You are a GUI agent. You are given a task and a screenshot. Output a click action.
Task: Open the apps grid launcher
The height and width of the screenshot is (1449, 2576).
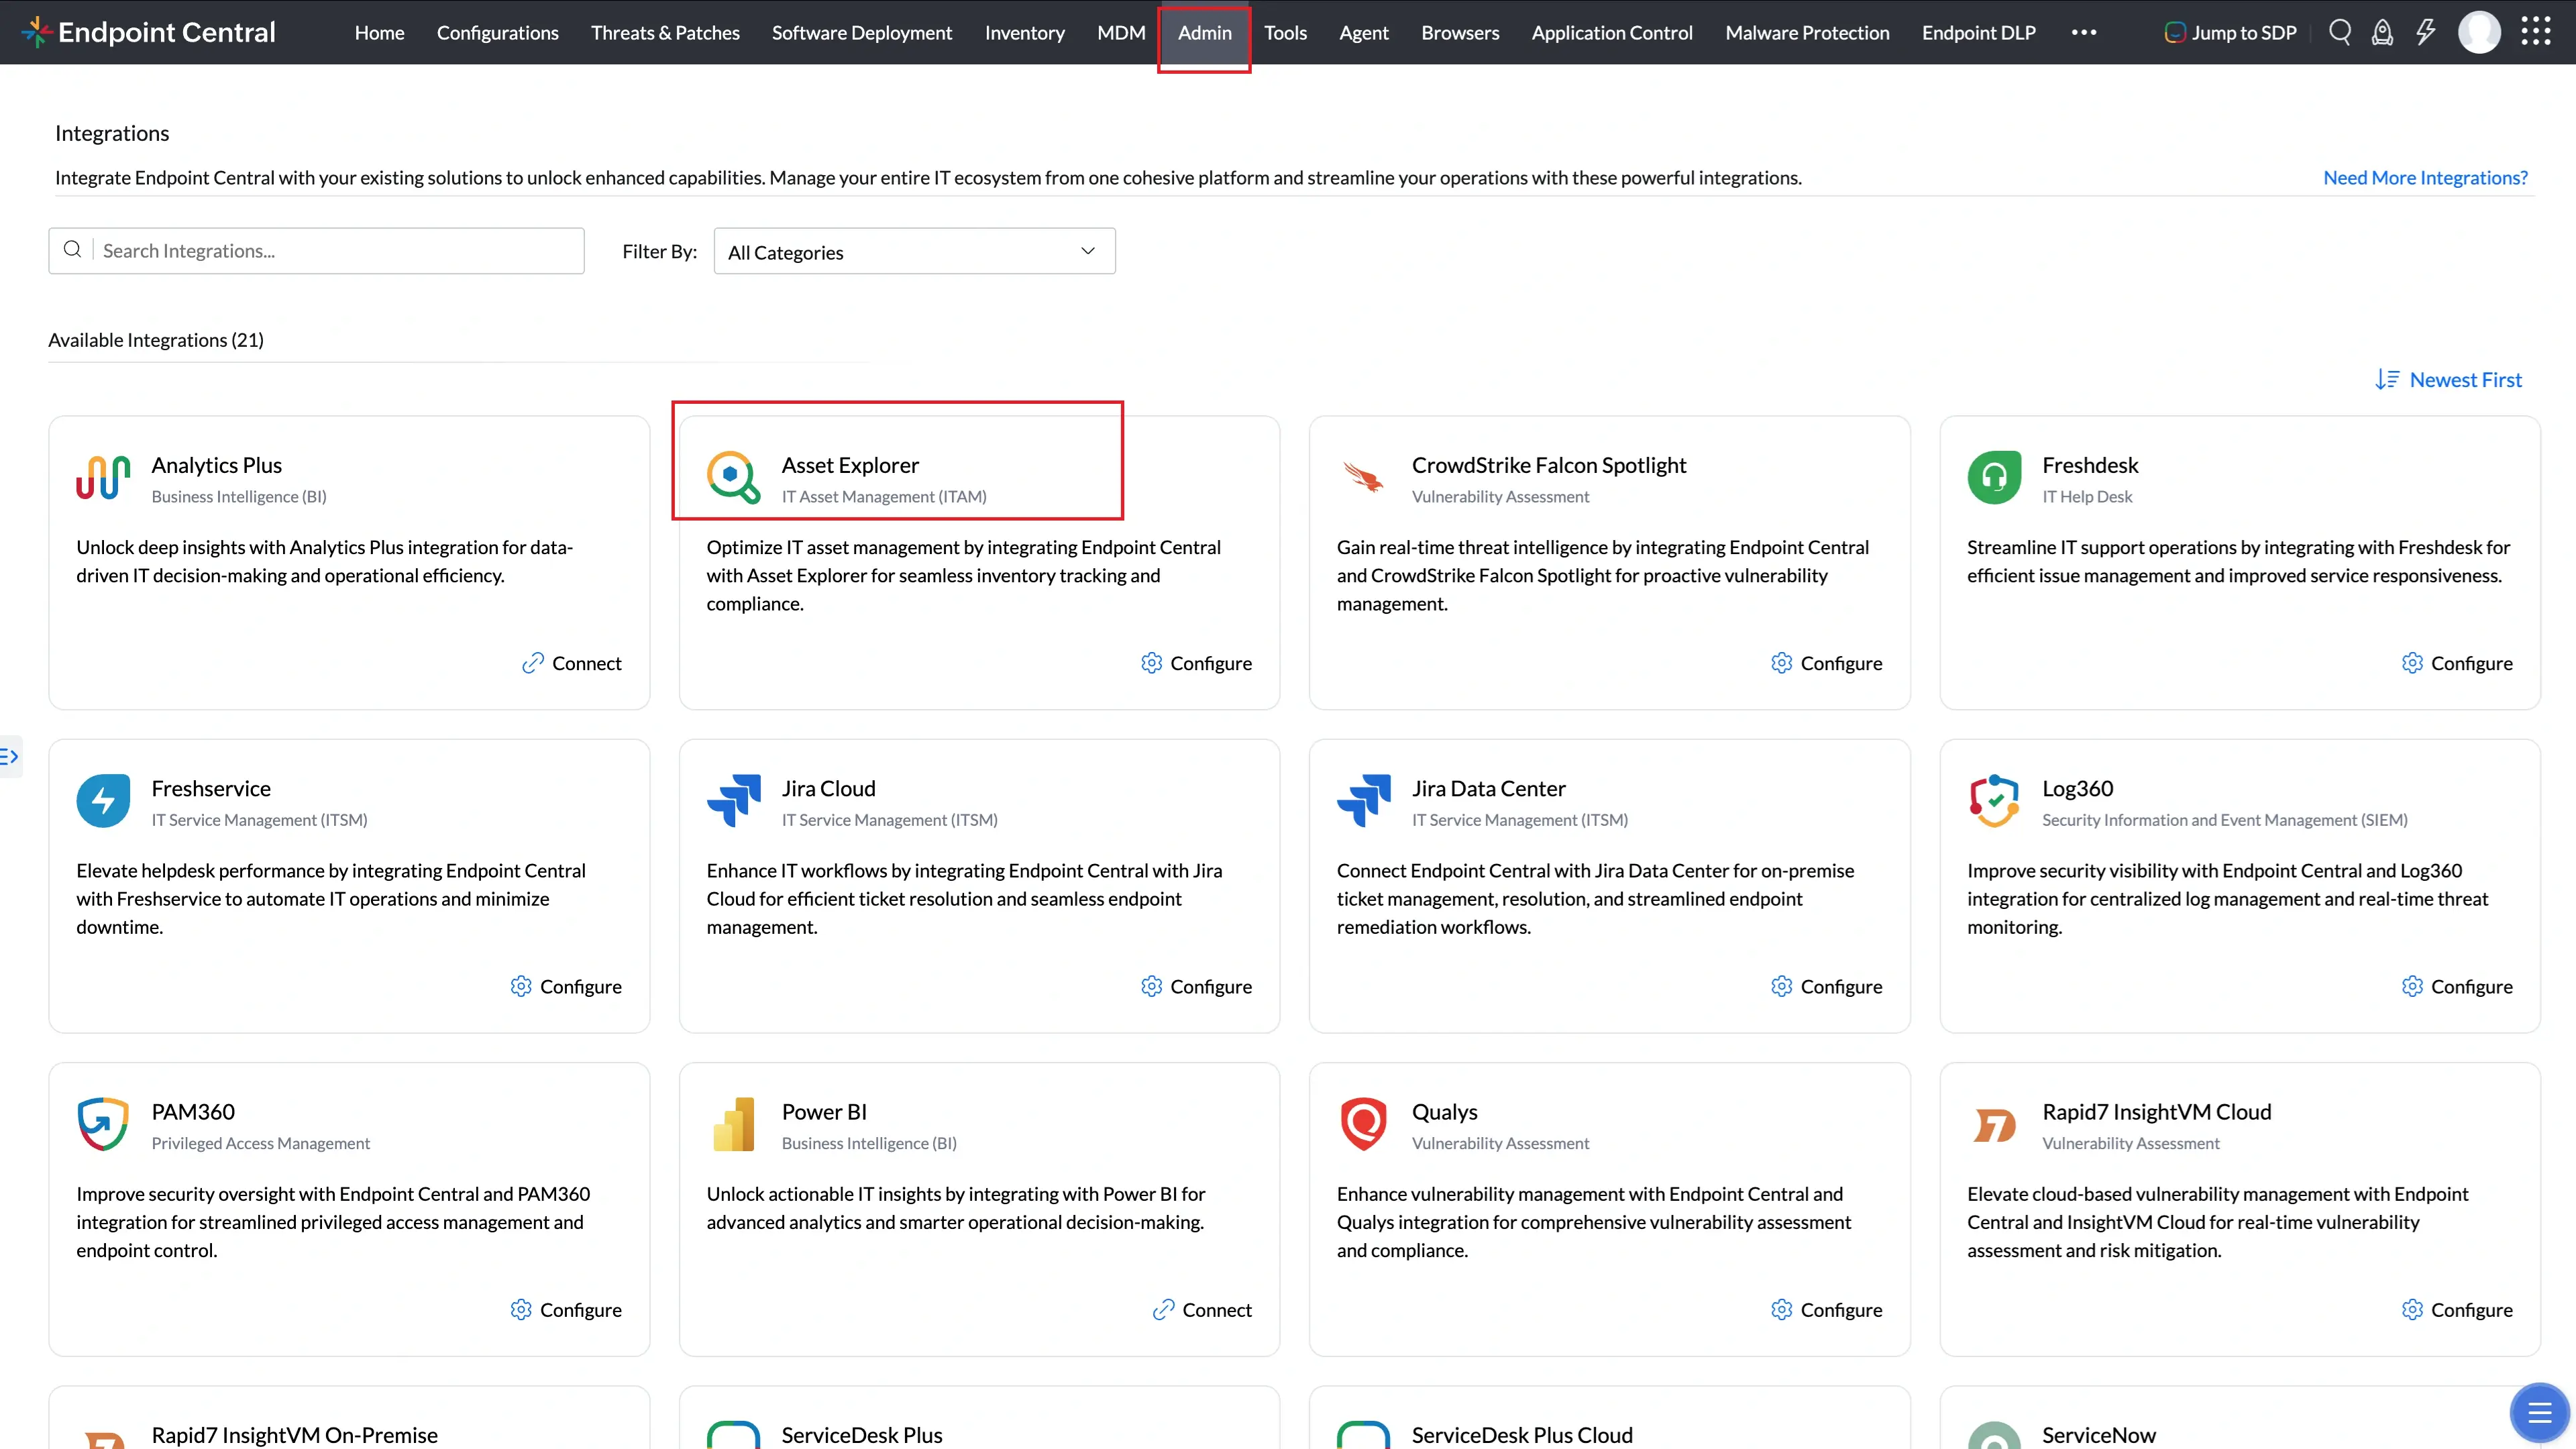coord(2535,32)
